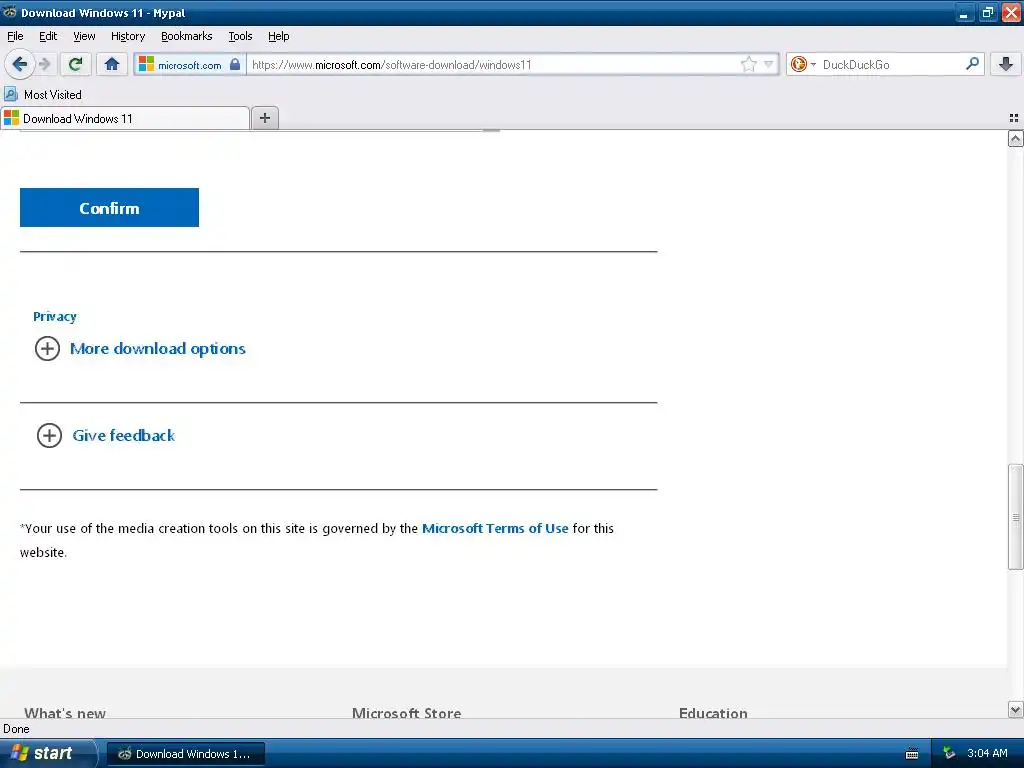Viewport: 1024px width, 768px height.
Task: Open the Privacy link
Action: pos(55,317)
